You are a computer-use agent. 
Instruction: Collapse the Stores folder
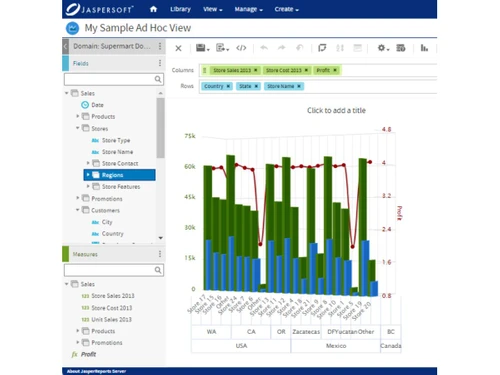tap(78, 128)
